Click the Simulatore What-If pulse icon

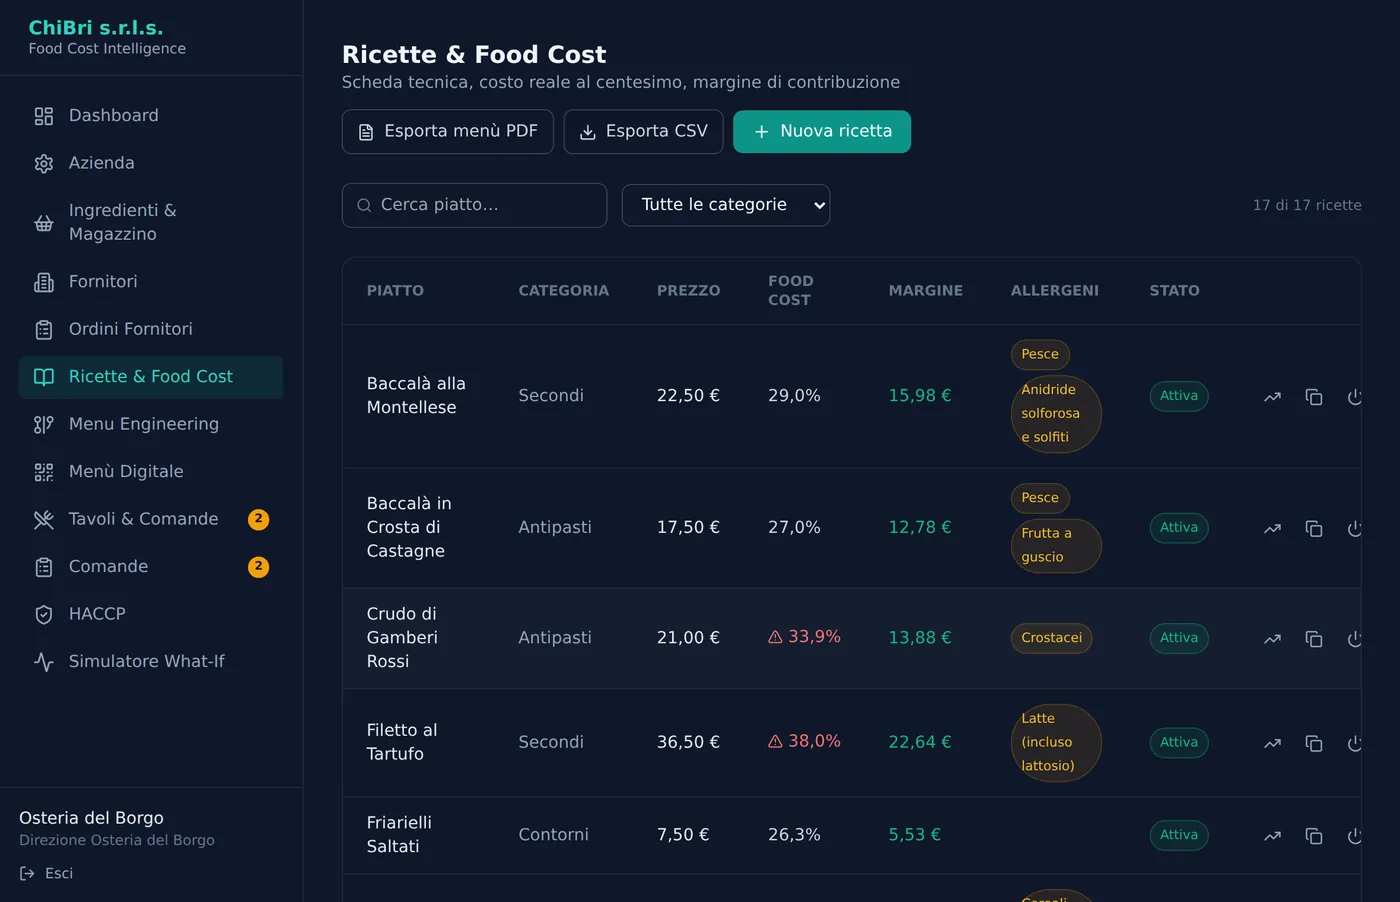pyautogui.click(x=44, y=662)
